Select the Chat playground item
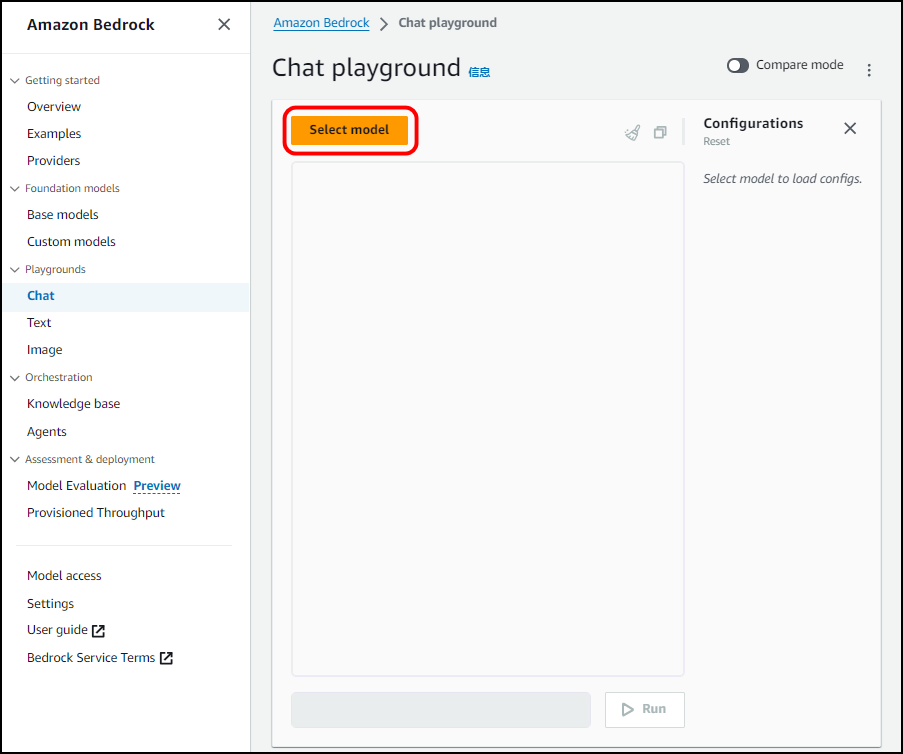The width and height of the screenshot is (903, 754). [126, 296]
